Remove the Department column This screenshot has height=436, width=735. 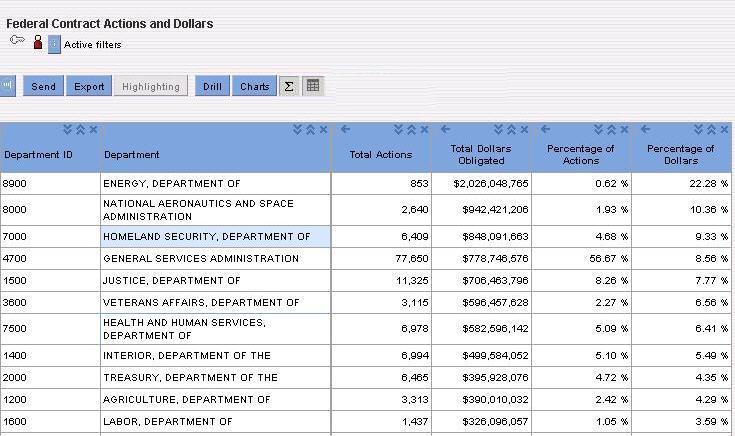coord(323,129)
